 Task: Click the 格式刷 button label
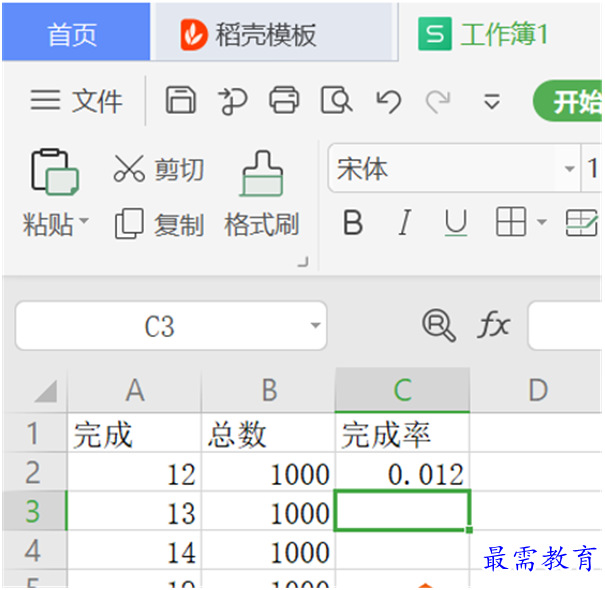[x=262, y=224]
